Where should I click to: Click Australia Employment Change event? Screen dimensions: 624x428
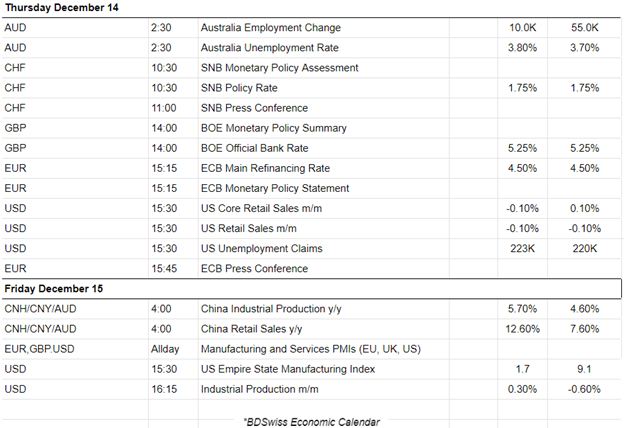click(268, 28)
